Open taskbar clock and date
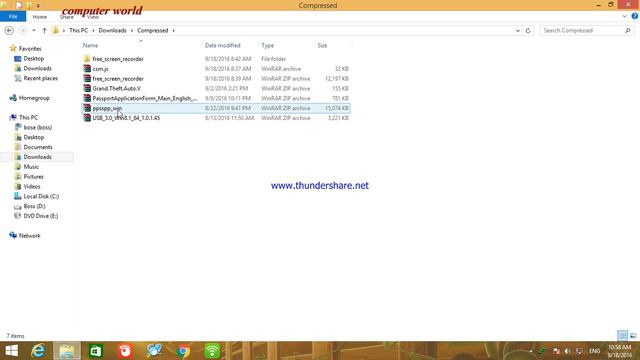The height and width of the screenshot is (360, 640). pos(620,351)
